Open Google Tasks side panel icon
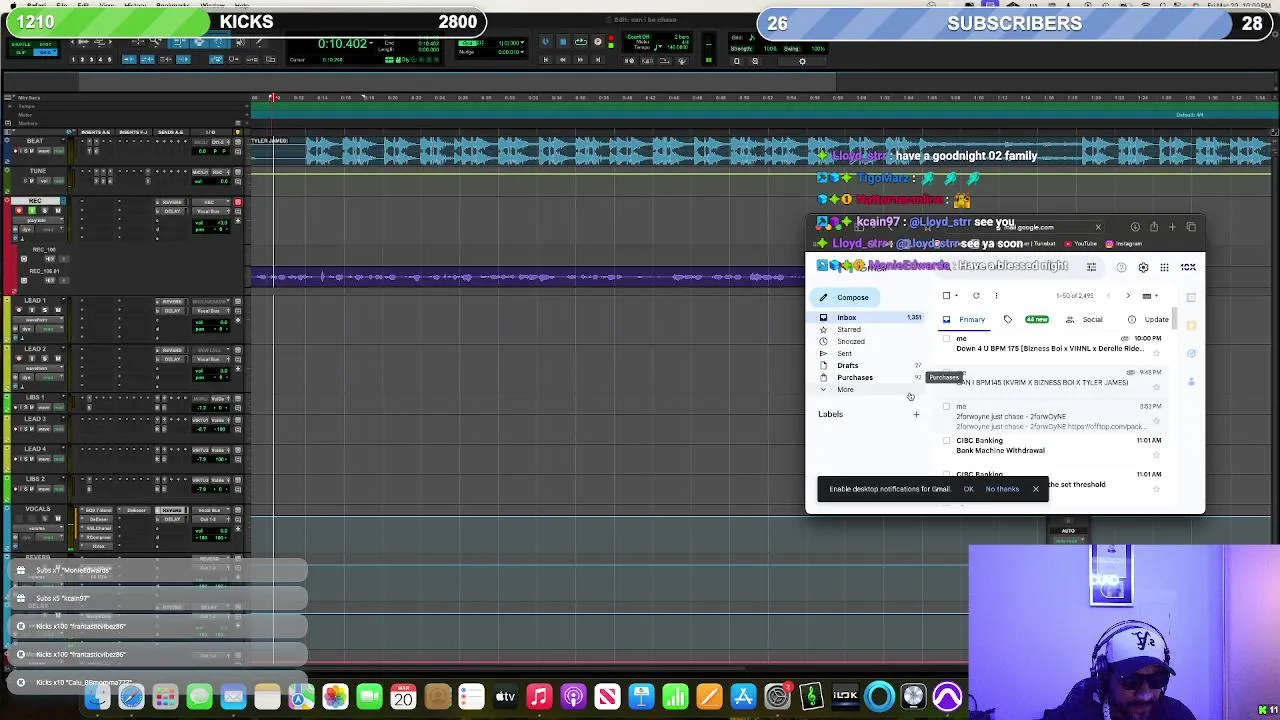The image size is (1280, 720). click(1191, 353)
